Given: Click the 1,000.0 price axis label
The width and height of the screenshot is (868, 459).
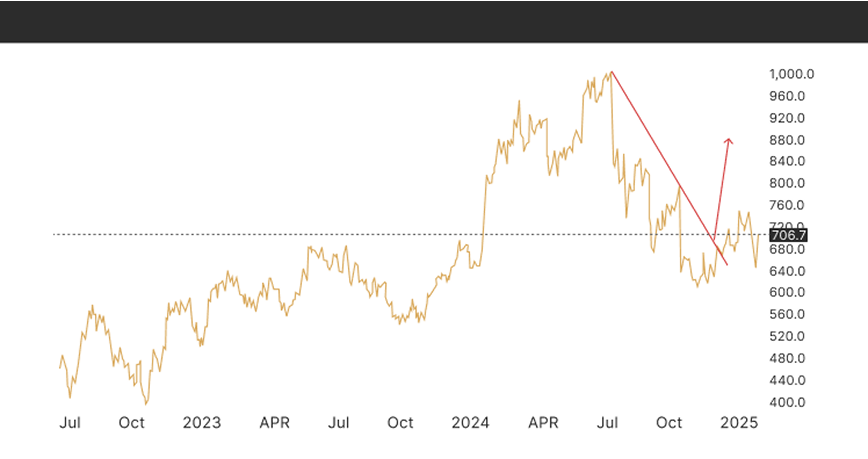Looking at the screenshot, I should [x=792, y=74].
